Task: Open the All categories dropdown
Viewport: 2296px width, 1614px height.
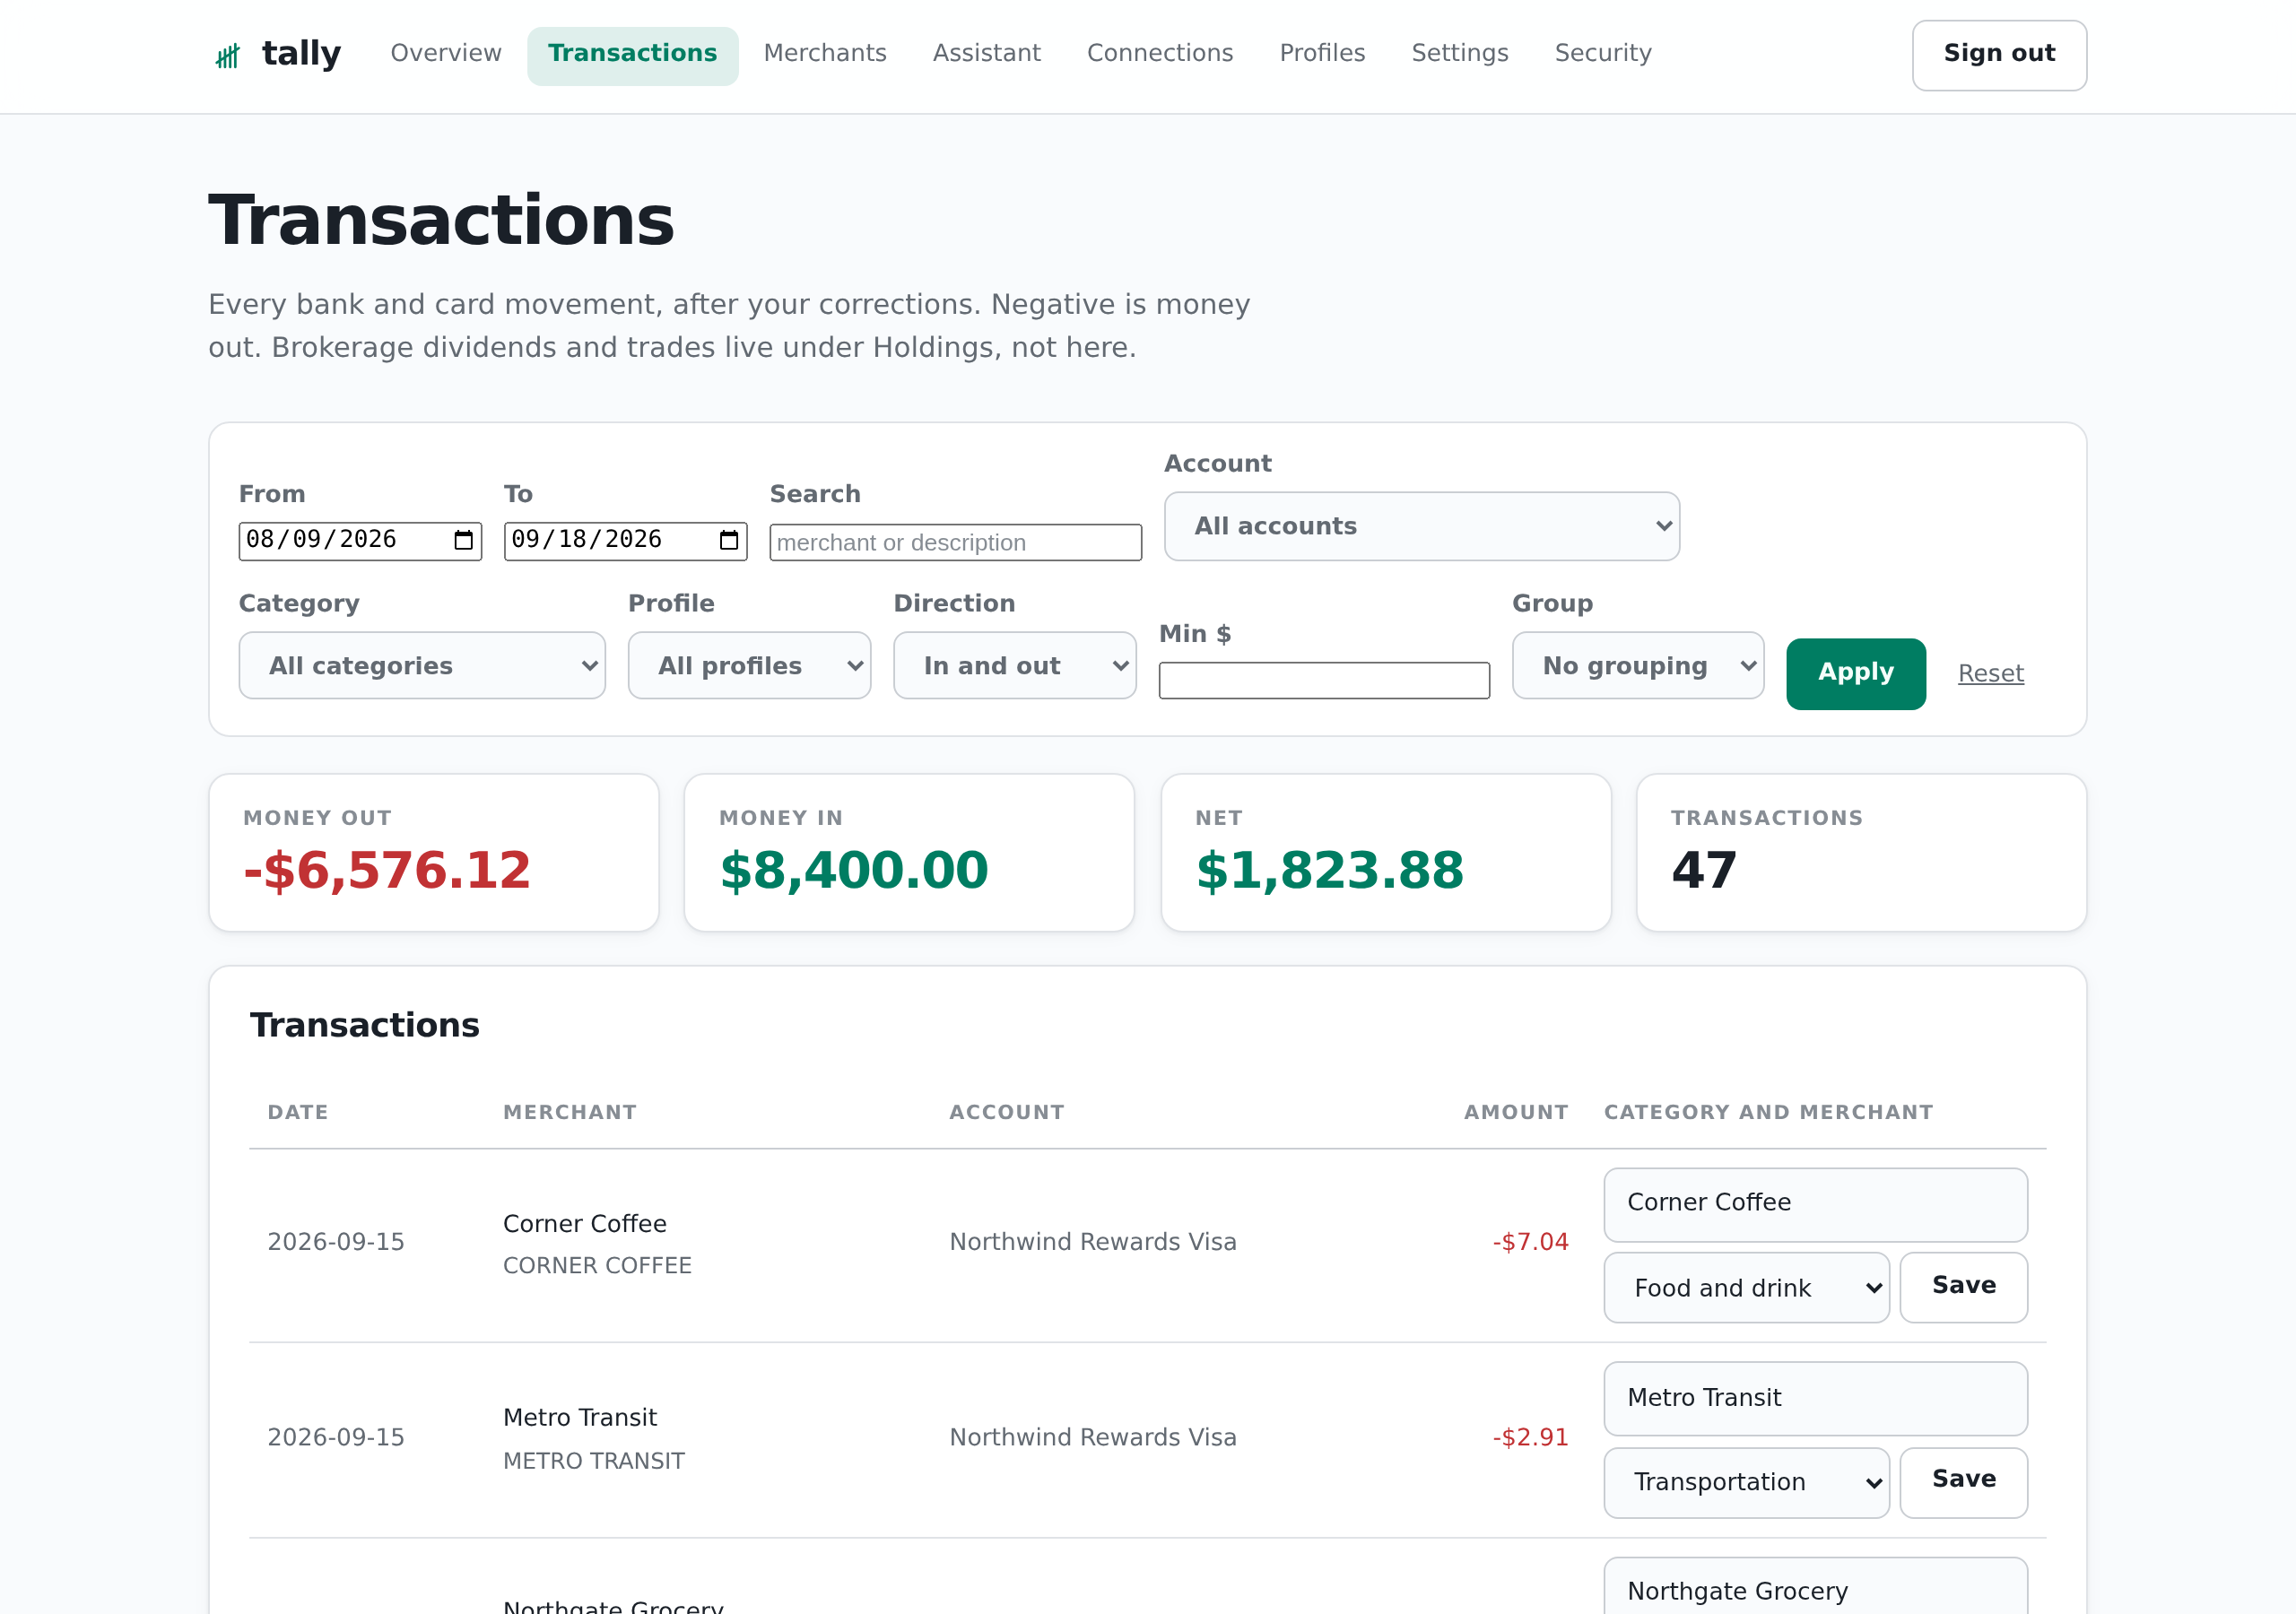Action: click(x=422, y=666)
